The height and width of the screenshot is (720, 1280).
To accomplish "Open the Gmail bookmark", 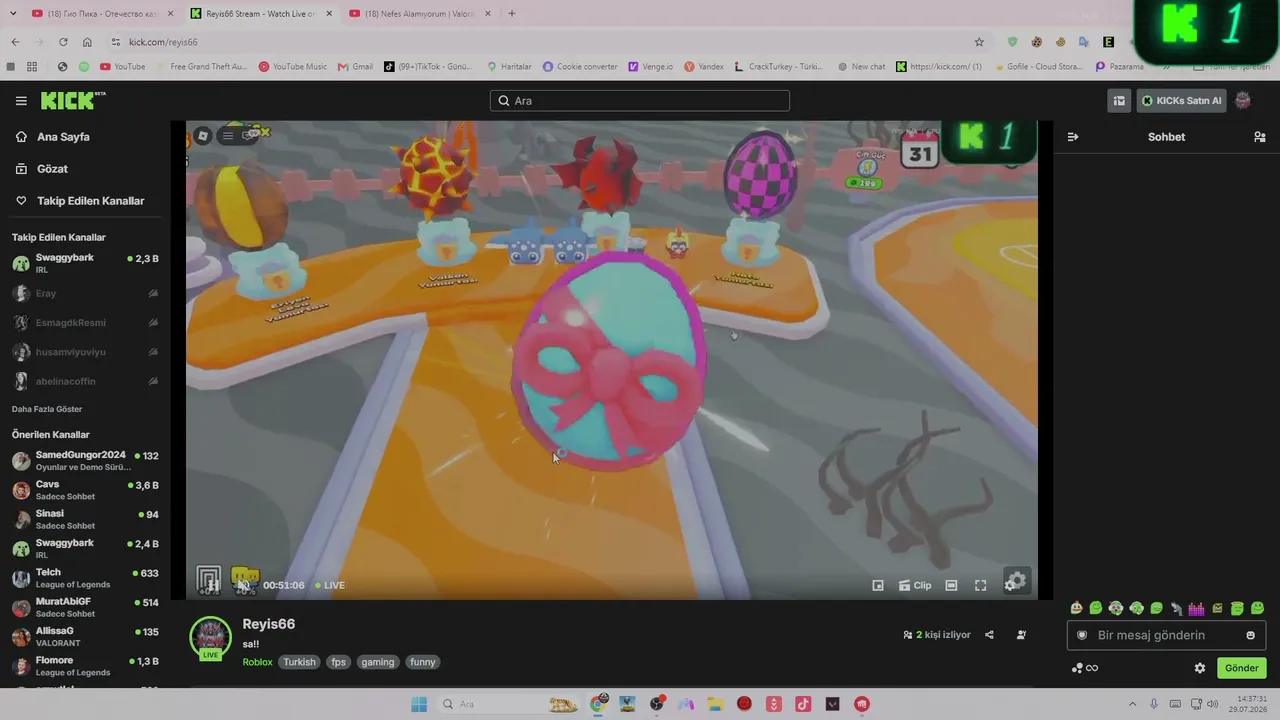I will tap(356, 67).
